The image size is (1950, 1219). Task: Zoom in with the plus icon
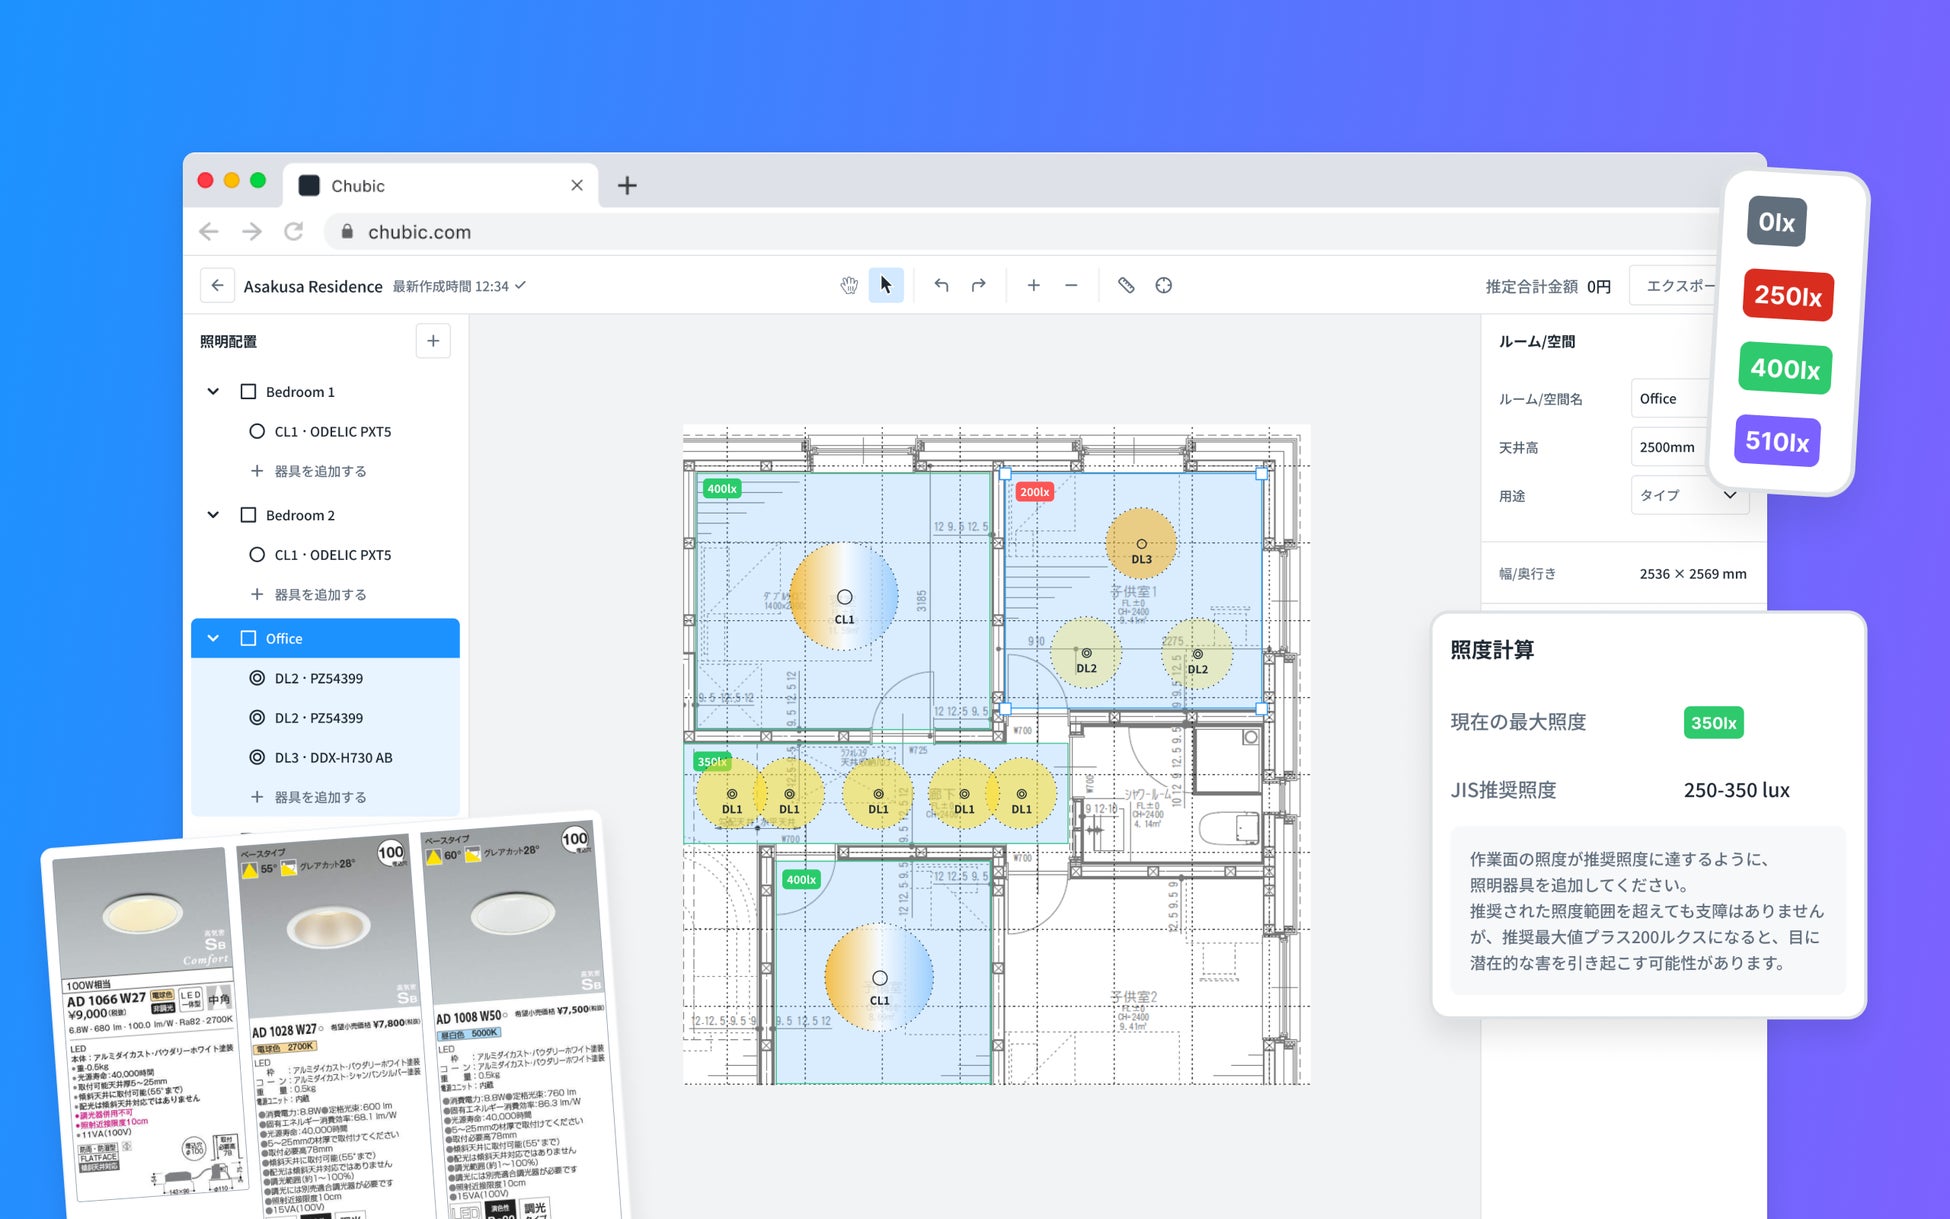pyautogui.click(x=1033, y=286)
